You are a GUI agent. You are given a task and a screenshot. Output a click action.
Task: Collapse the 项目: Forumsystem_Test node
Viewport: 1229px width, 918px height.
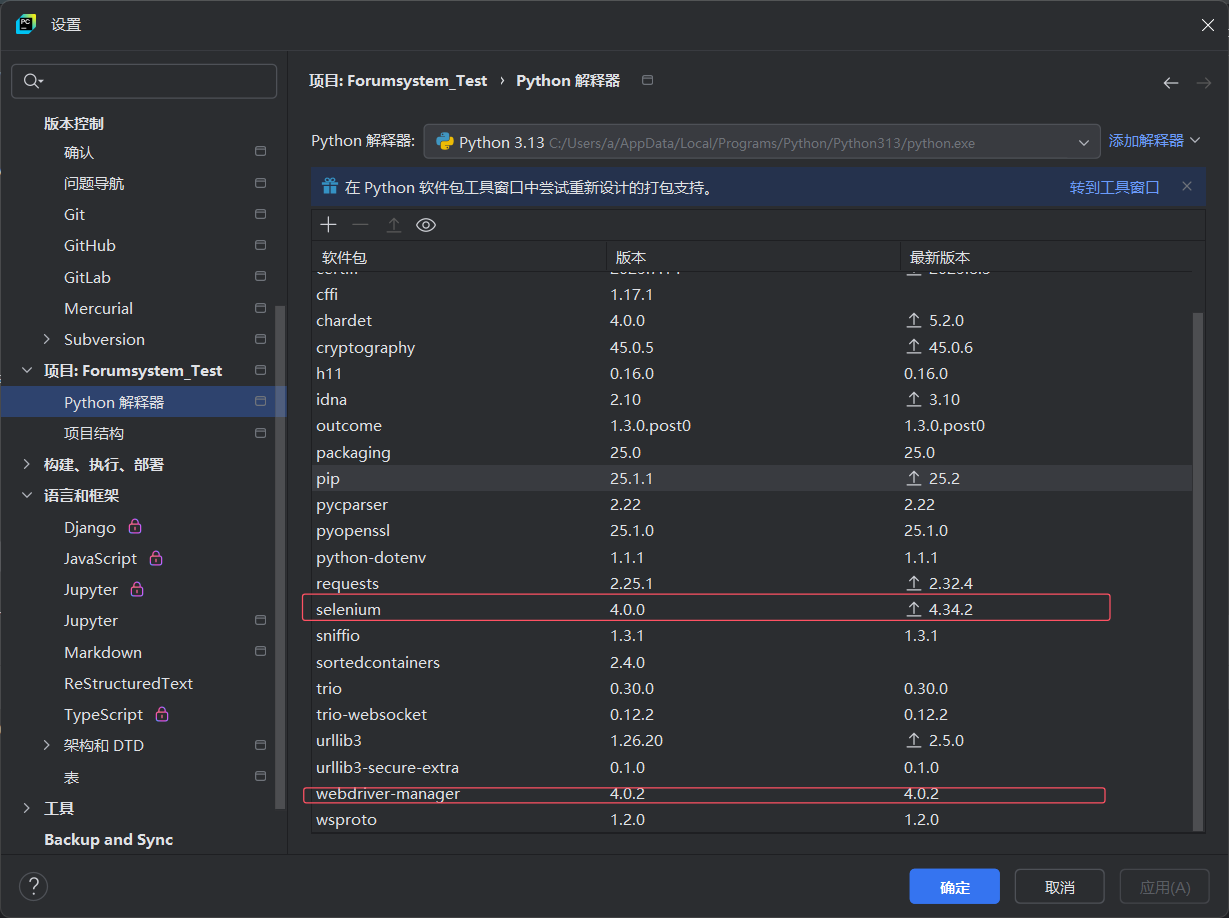[x=27, y=370]
